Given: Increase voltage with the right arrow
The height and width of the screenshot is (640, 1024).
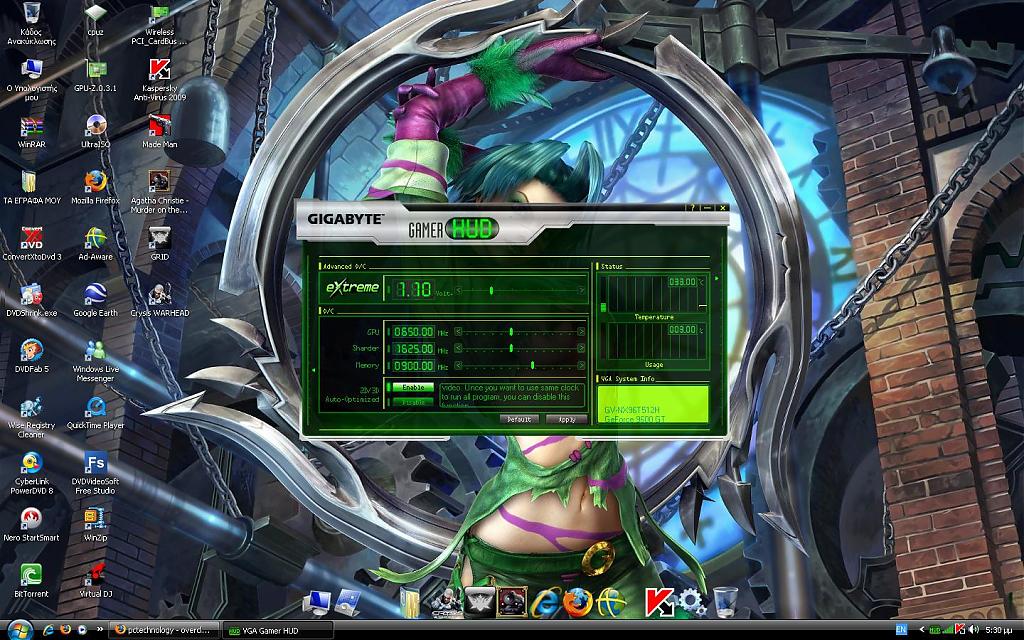Looking at the screenshot, I should click(x=581, y=290).
